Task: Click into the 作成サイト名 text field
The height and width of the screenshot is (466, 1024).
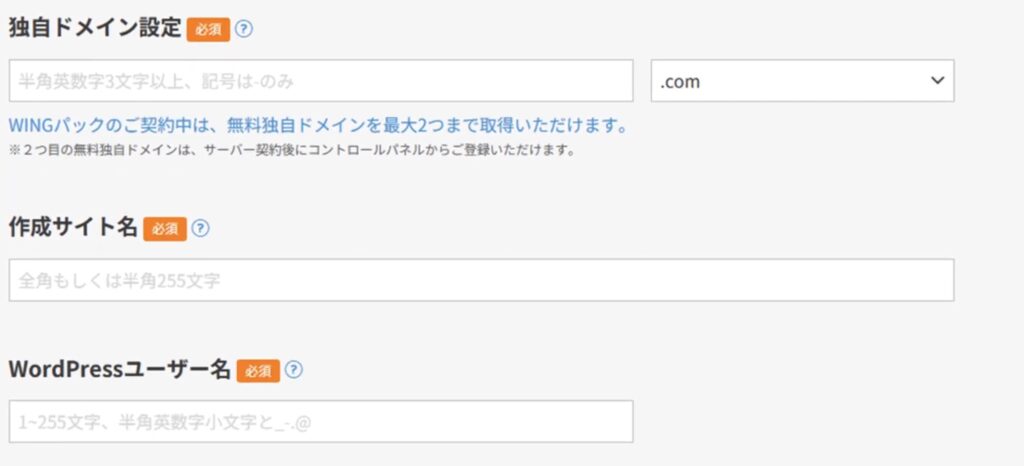Action: coord(481,281)
